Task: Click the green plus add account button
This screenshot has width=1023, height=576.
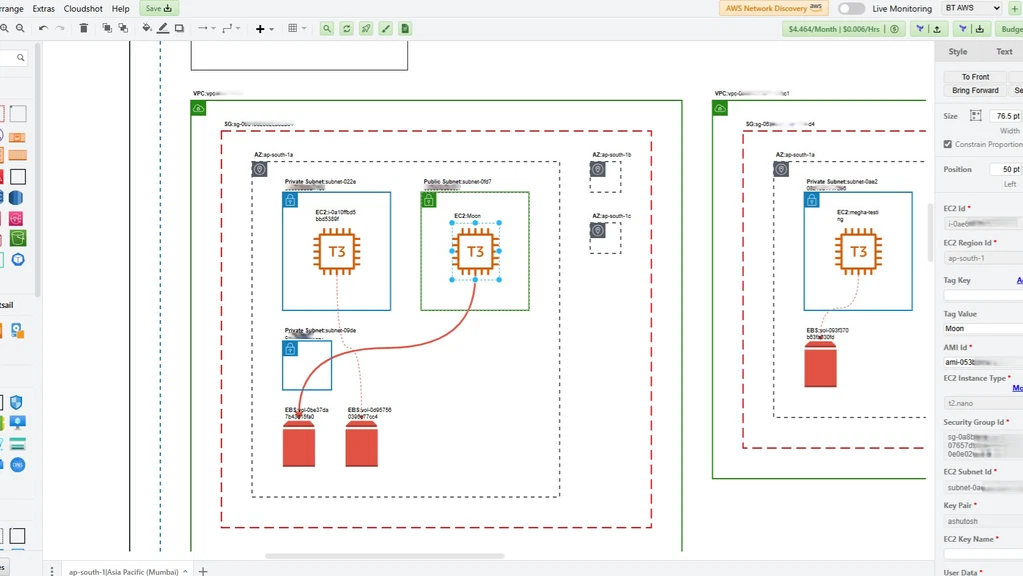Action: click(x=1015, y=8)
